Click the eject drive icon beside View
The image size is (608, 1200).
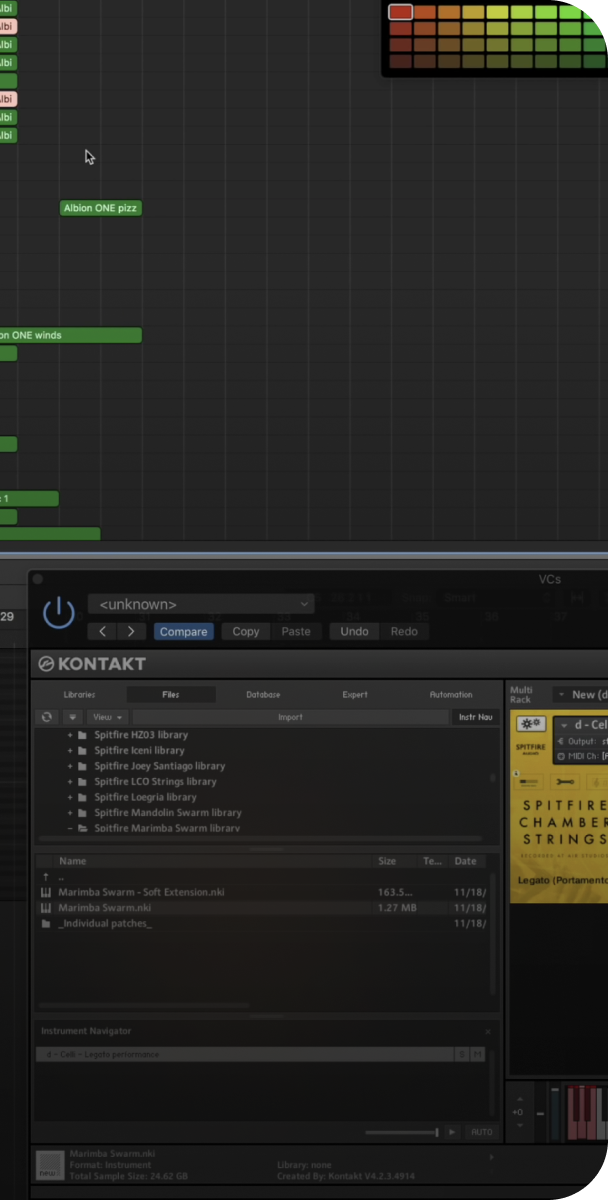click(73, 717)
